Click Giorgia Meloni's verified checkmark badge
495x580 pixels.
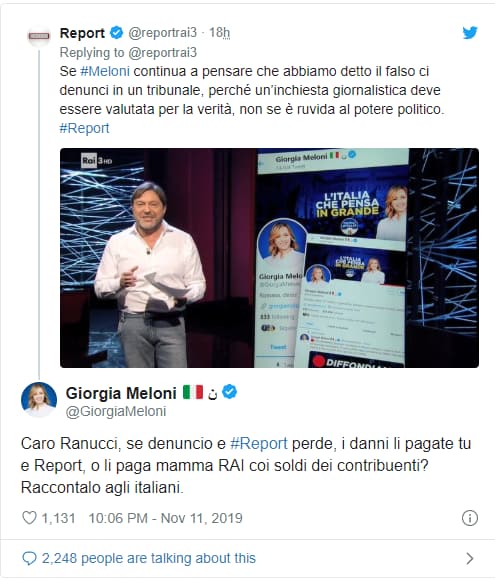click(229, 392)
